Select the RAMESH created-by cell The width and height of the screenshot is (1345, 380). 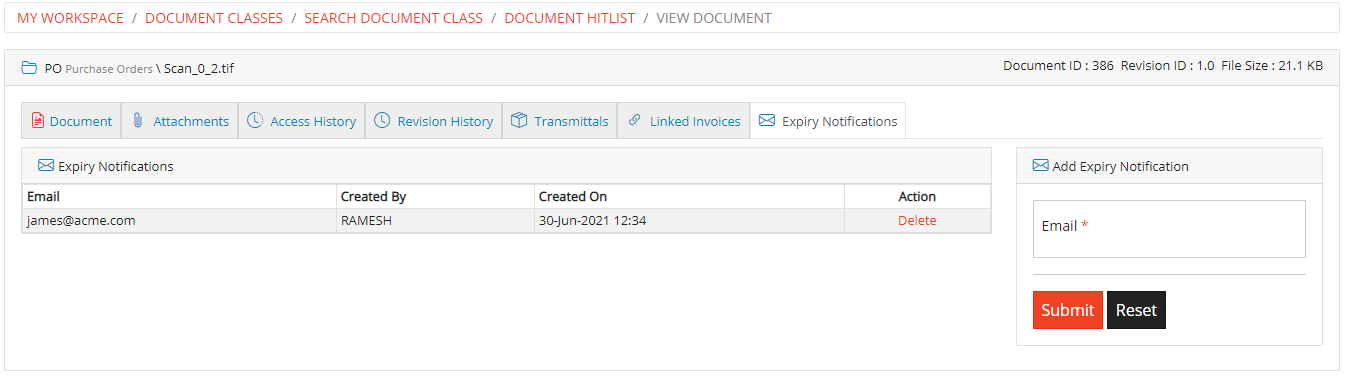[435, 221]
